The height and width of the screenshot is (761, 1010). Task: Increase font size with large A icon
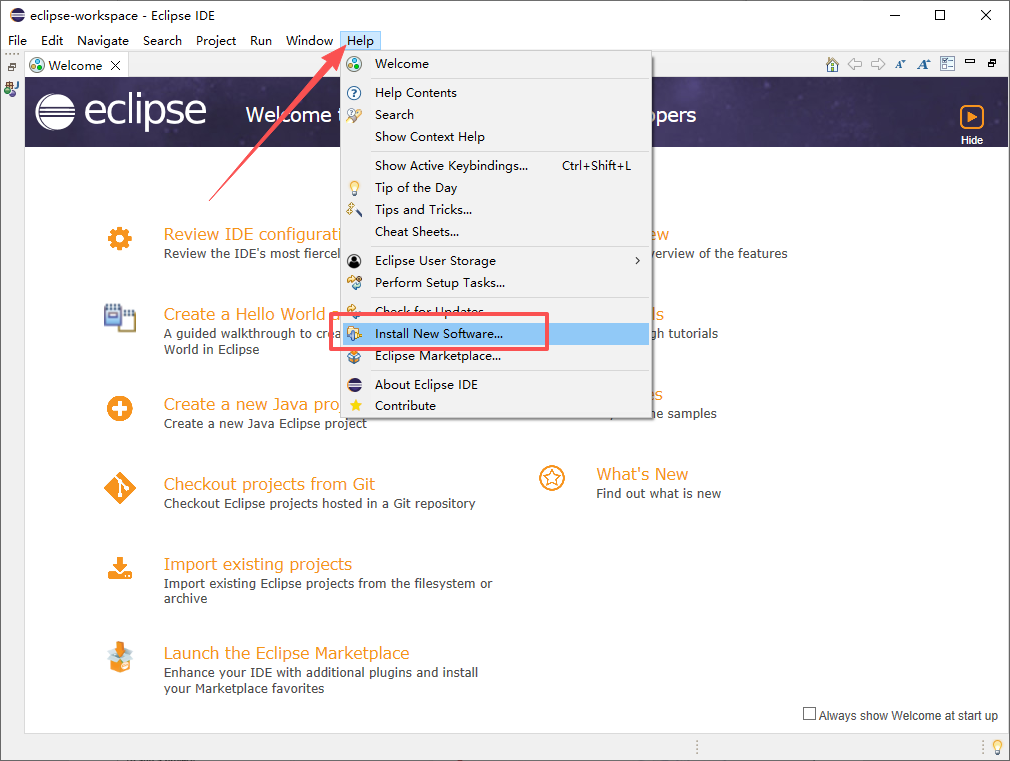click(924, 64)
